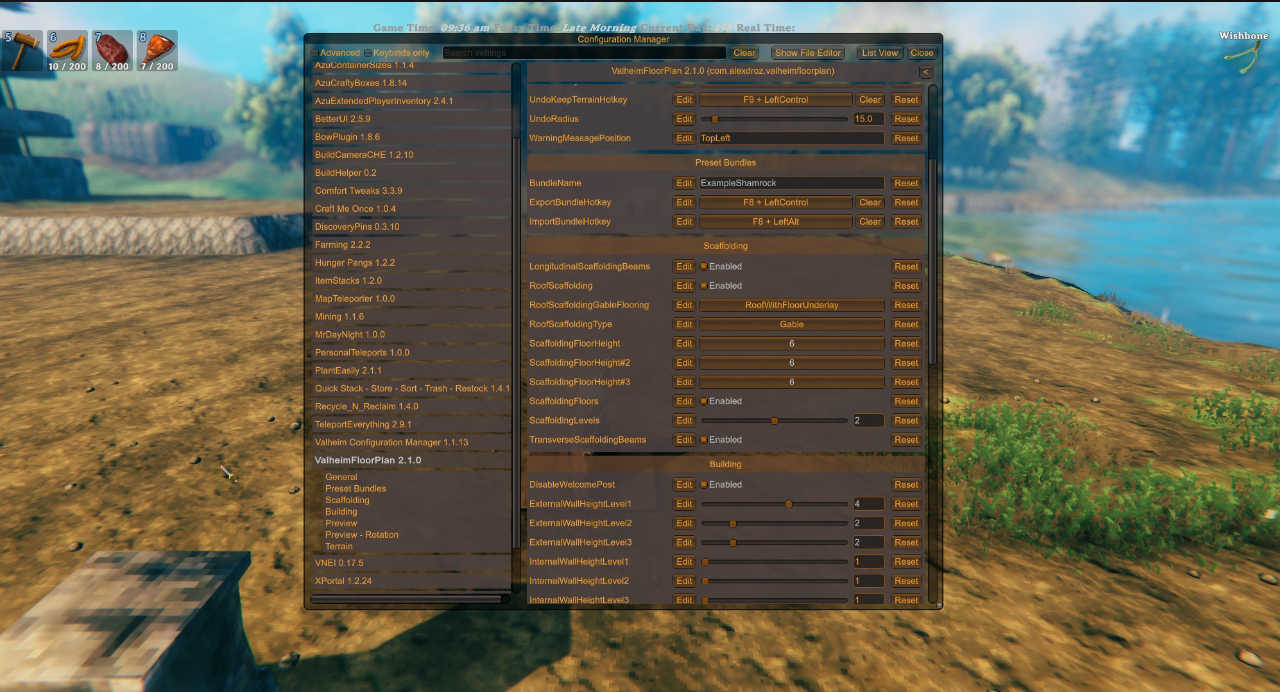Open the ScaffoldingFloorHeight#3 value dropdown

[791, 382]
